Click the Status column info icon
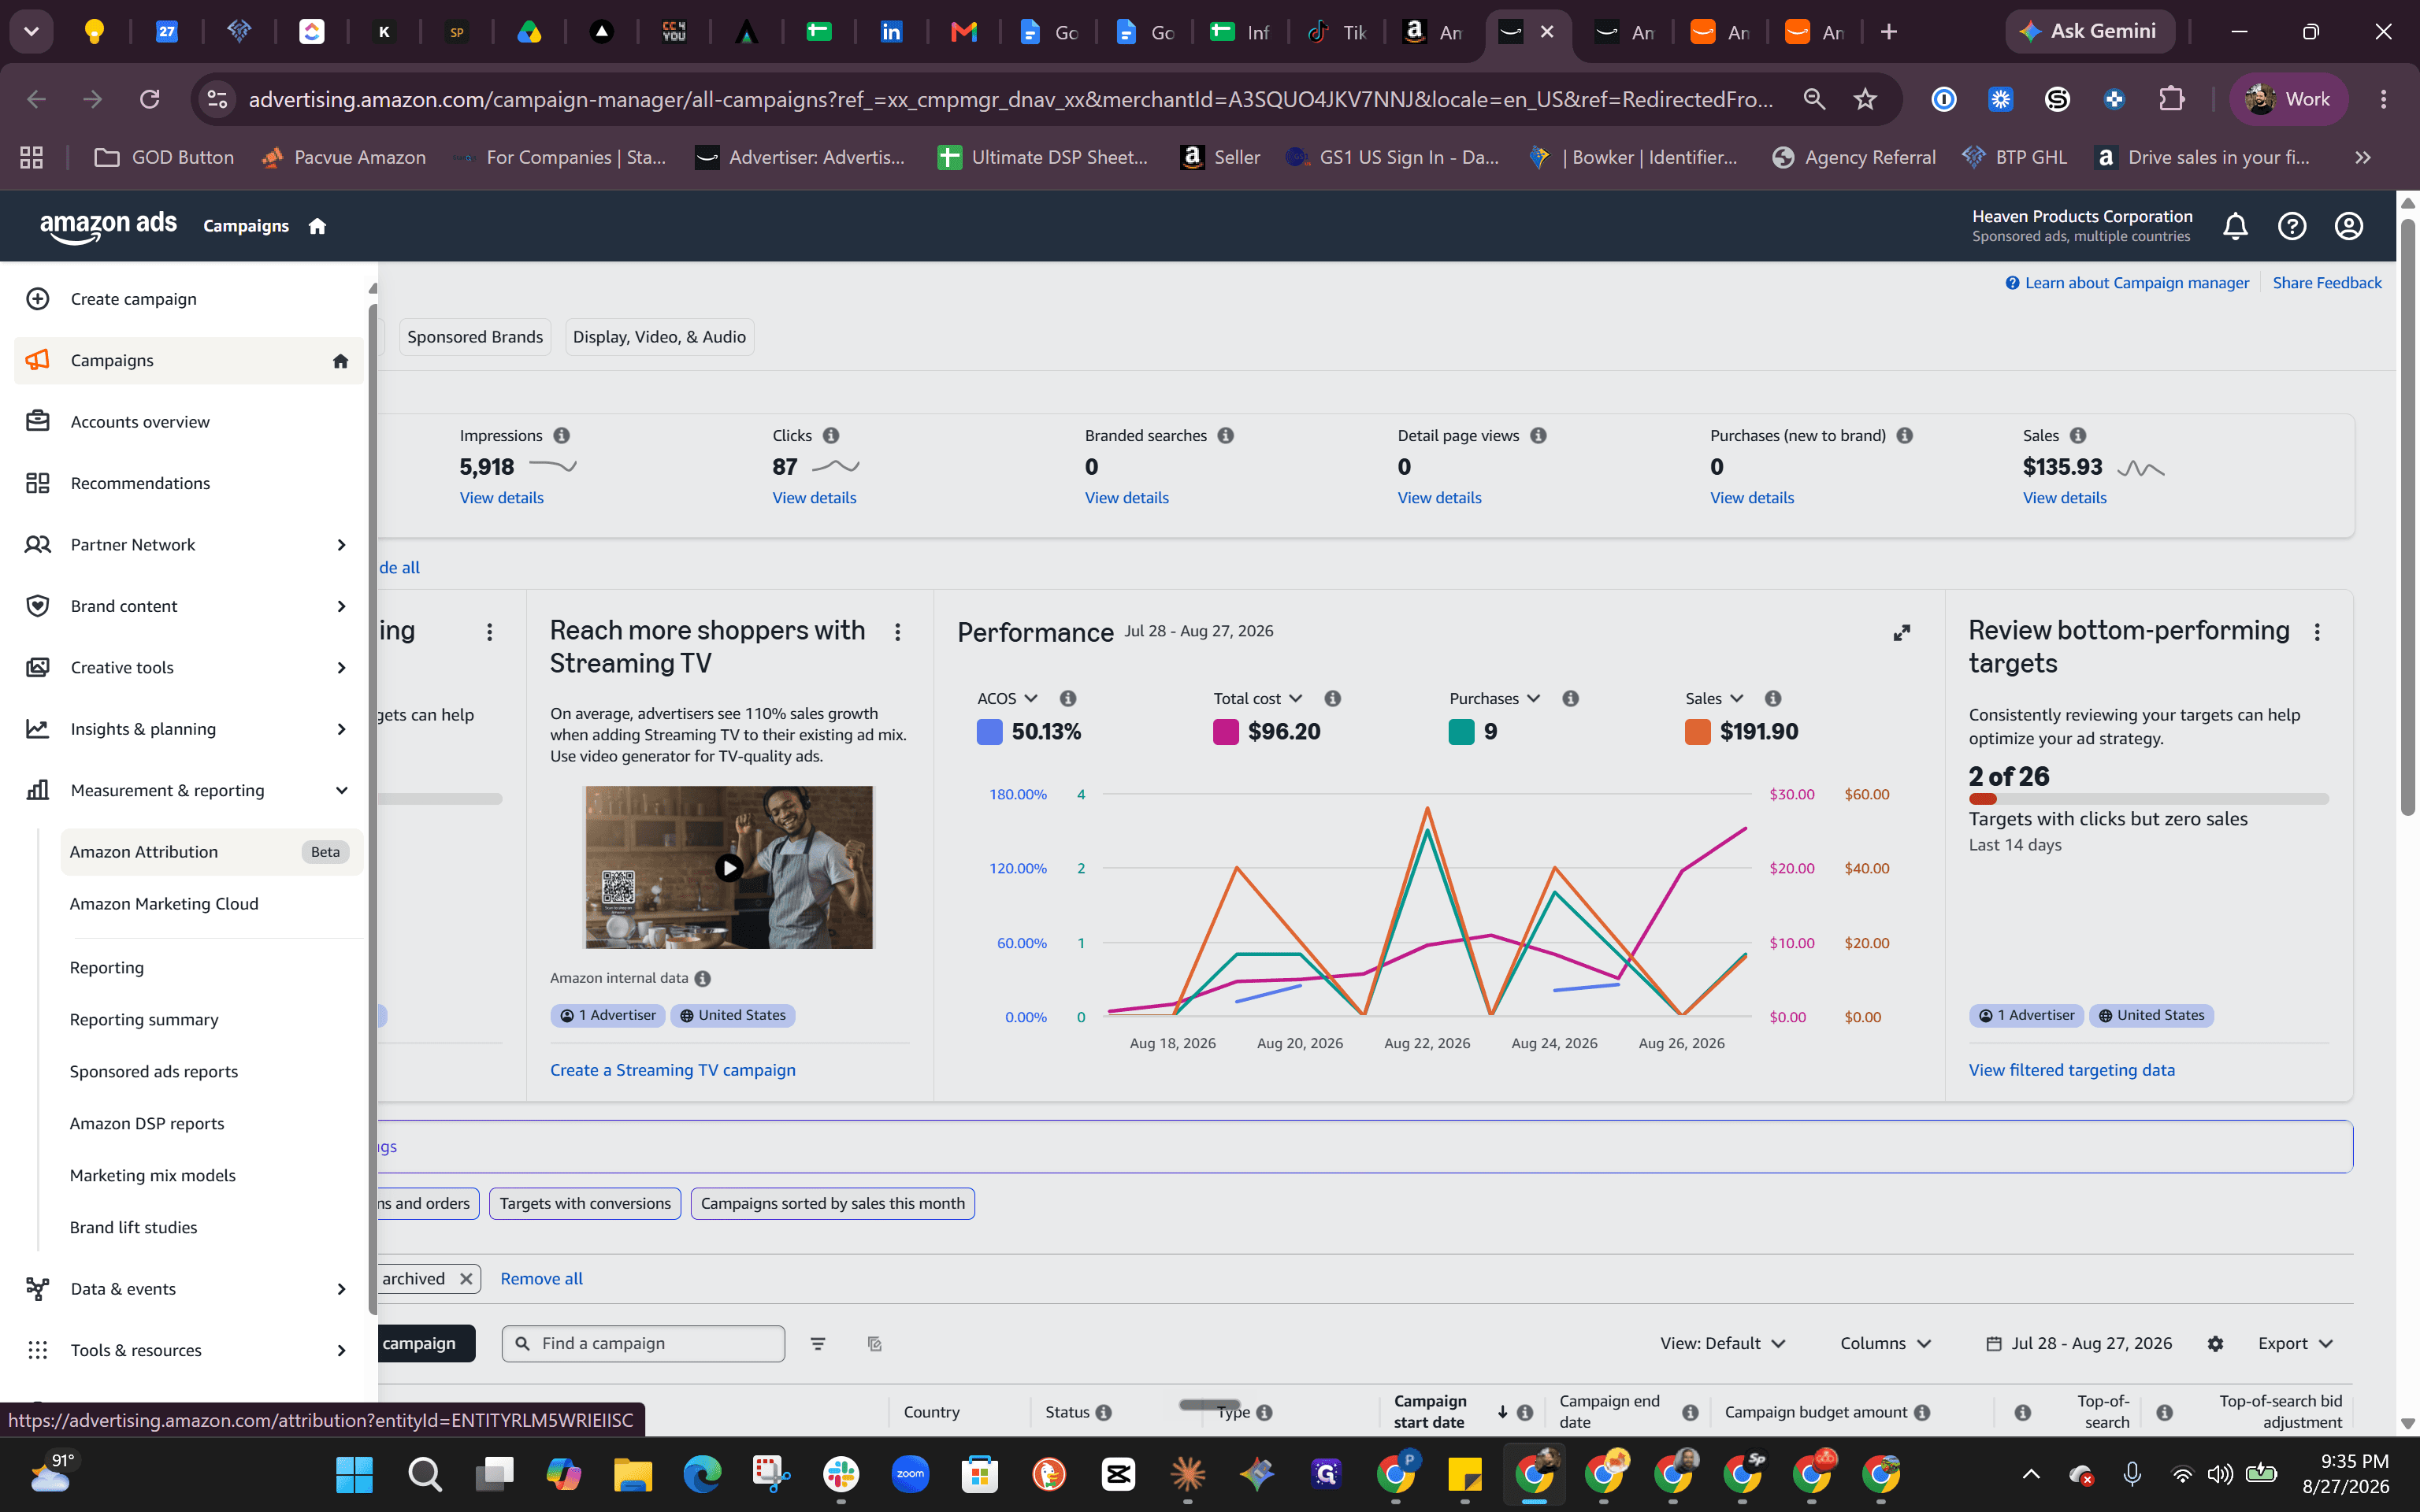 (1103, 1412)
